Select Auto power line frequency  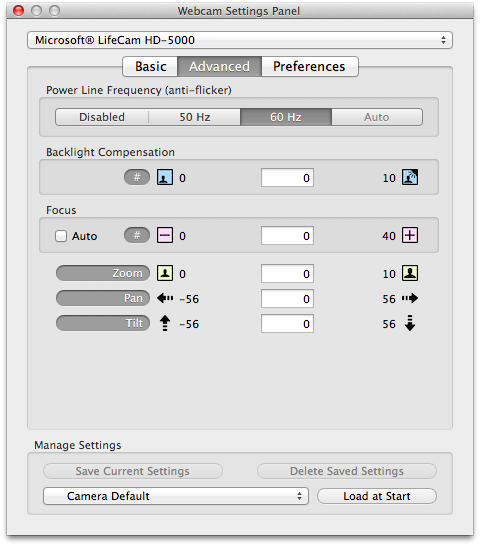coord(377,117)
